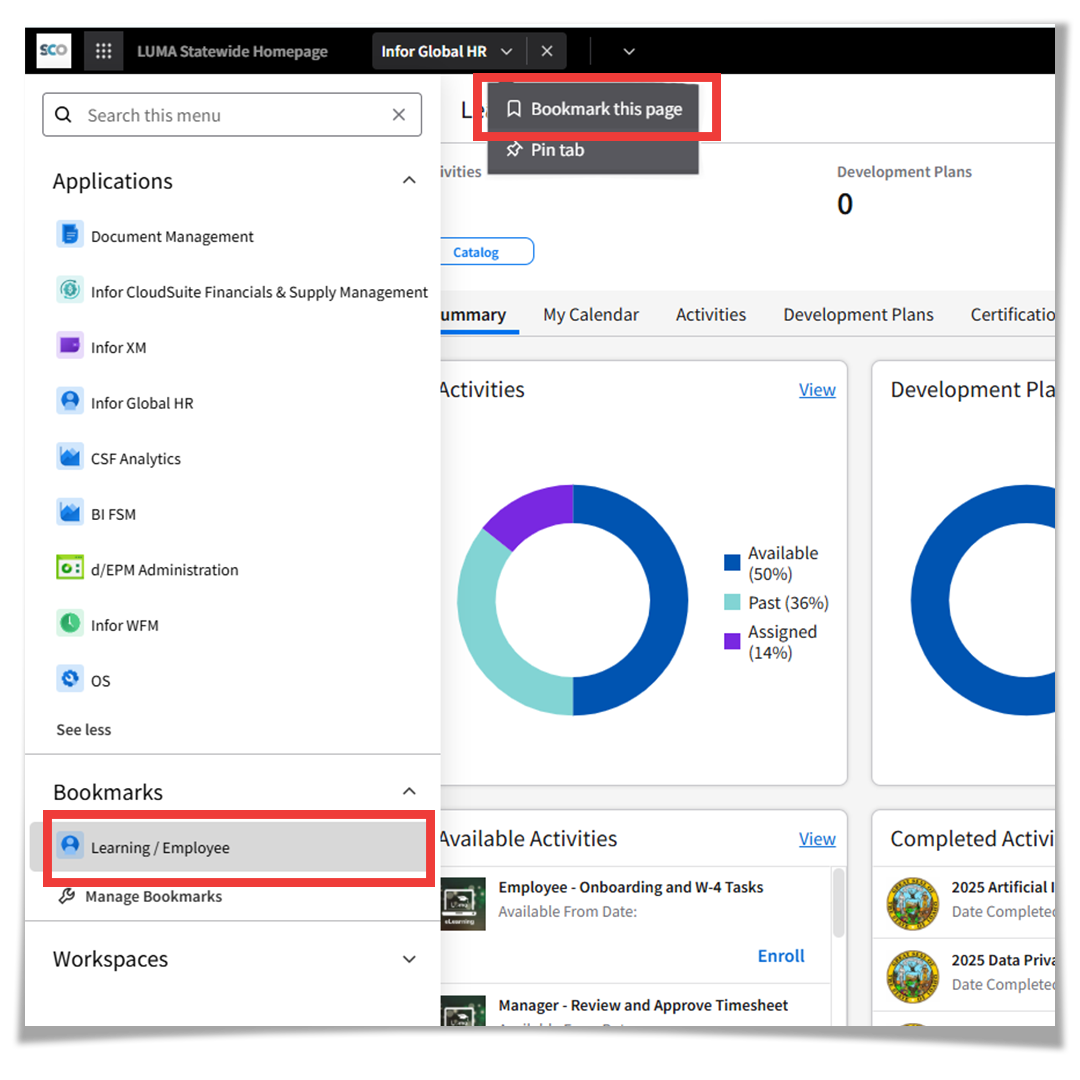Click the Learning / Employee bookmark icon
Viewport: 1080px width, 1080px height.
click(70, 846)
